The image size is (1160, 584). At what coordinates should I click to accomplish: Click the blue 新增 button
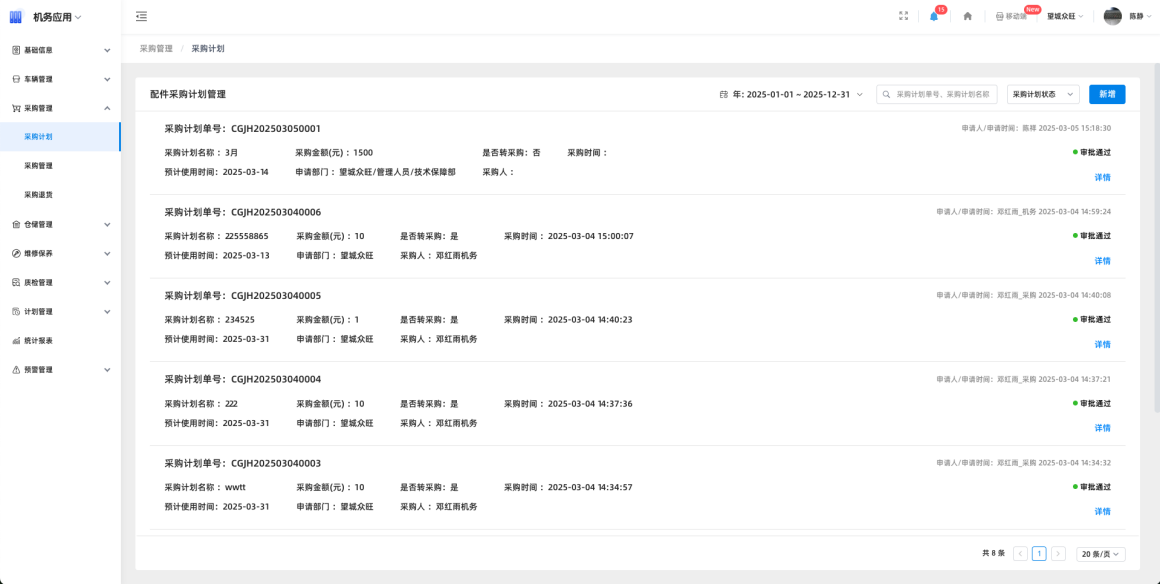tap(1107, 94)
